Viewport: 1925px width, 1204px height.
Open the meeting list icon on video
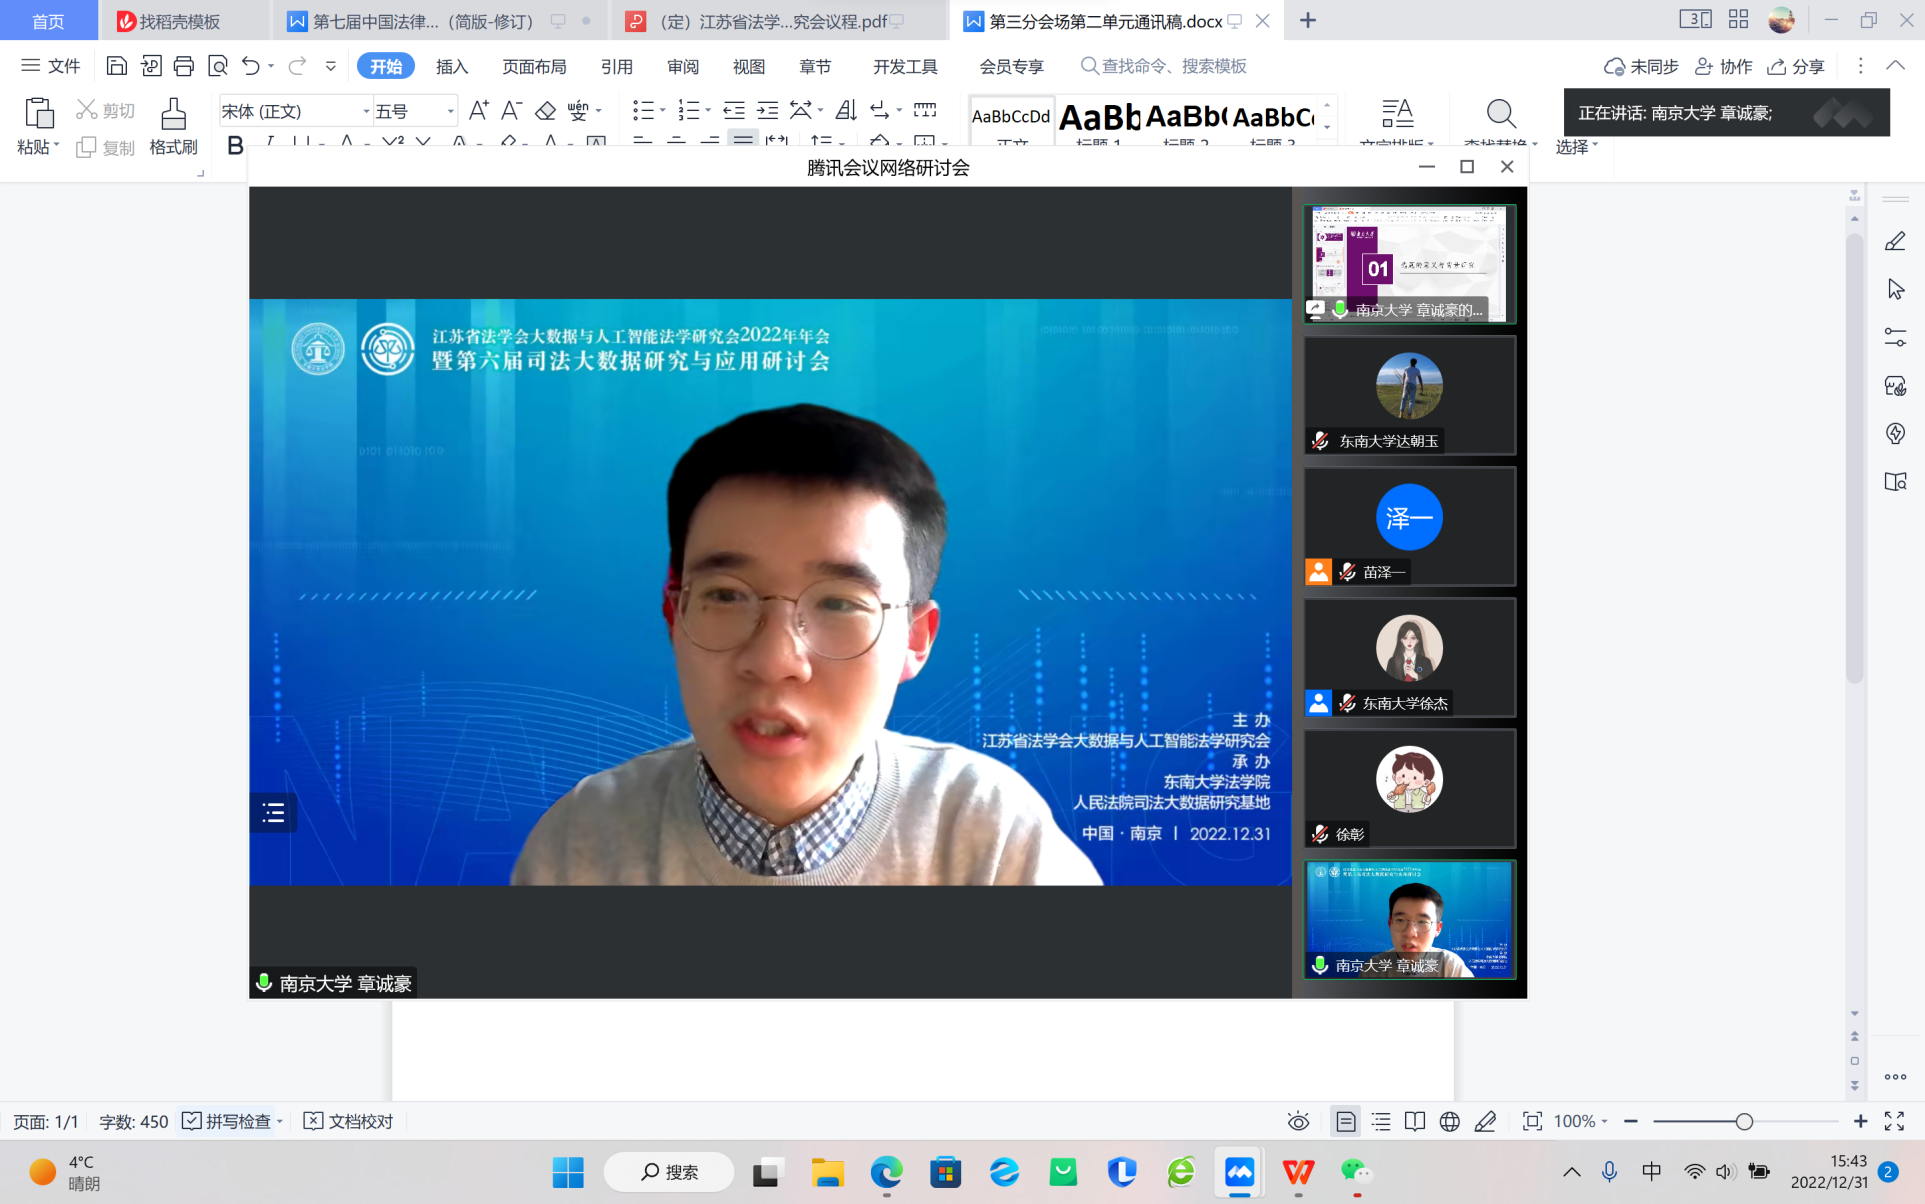click(273, 813)
